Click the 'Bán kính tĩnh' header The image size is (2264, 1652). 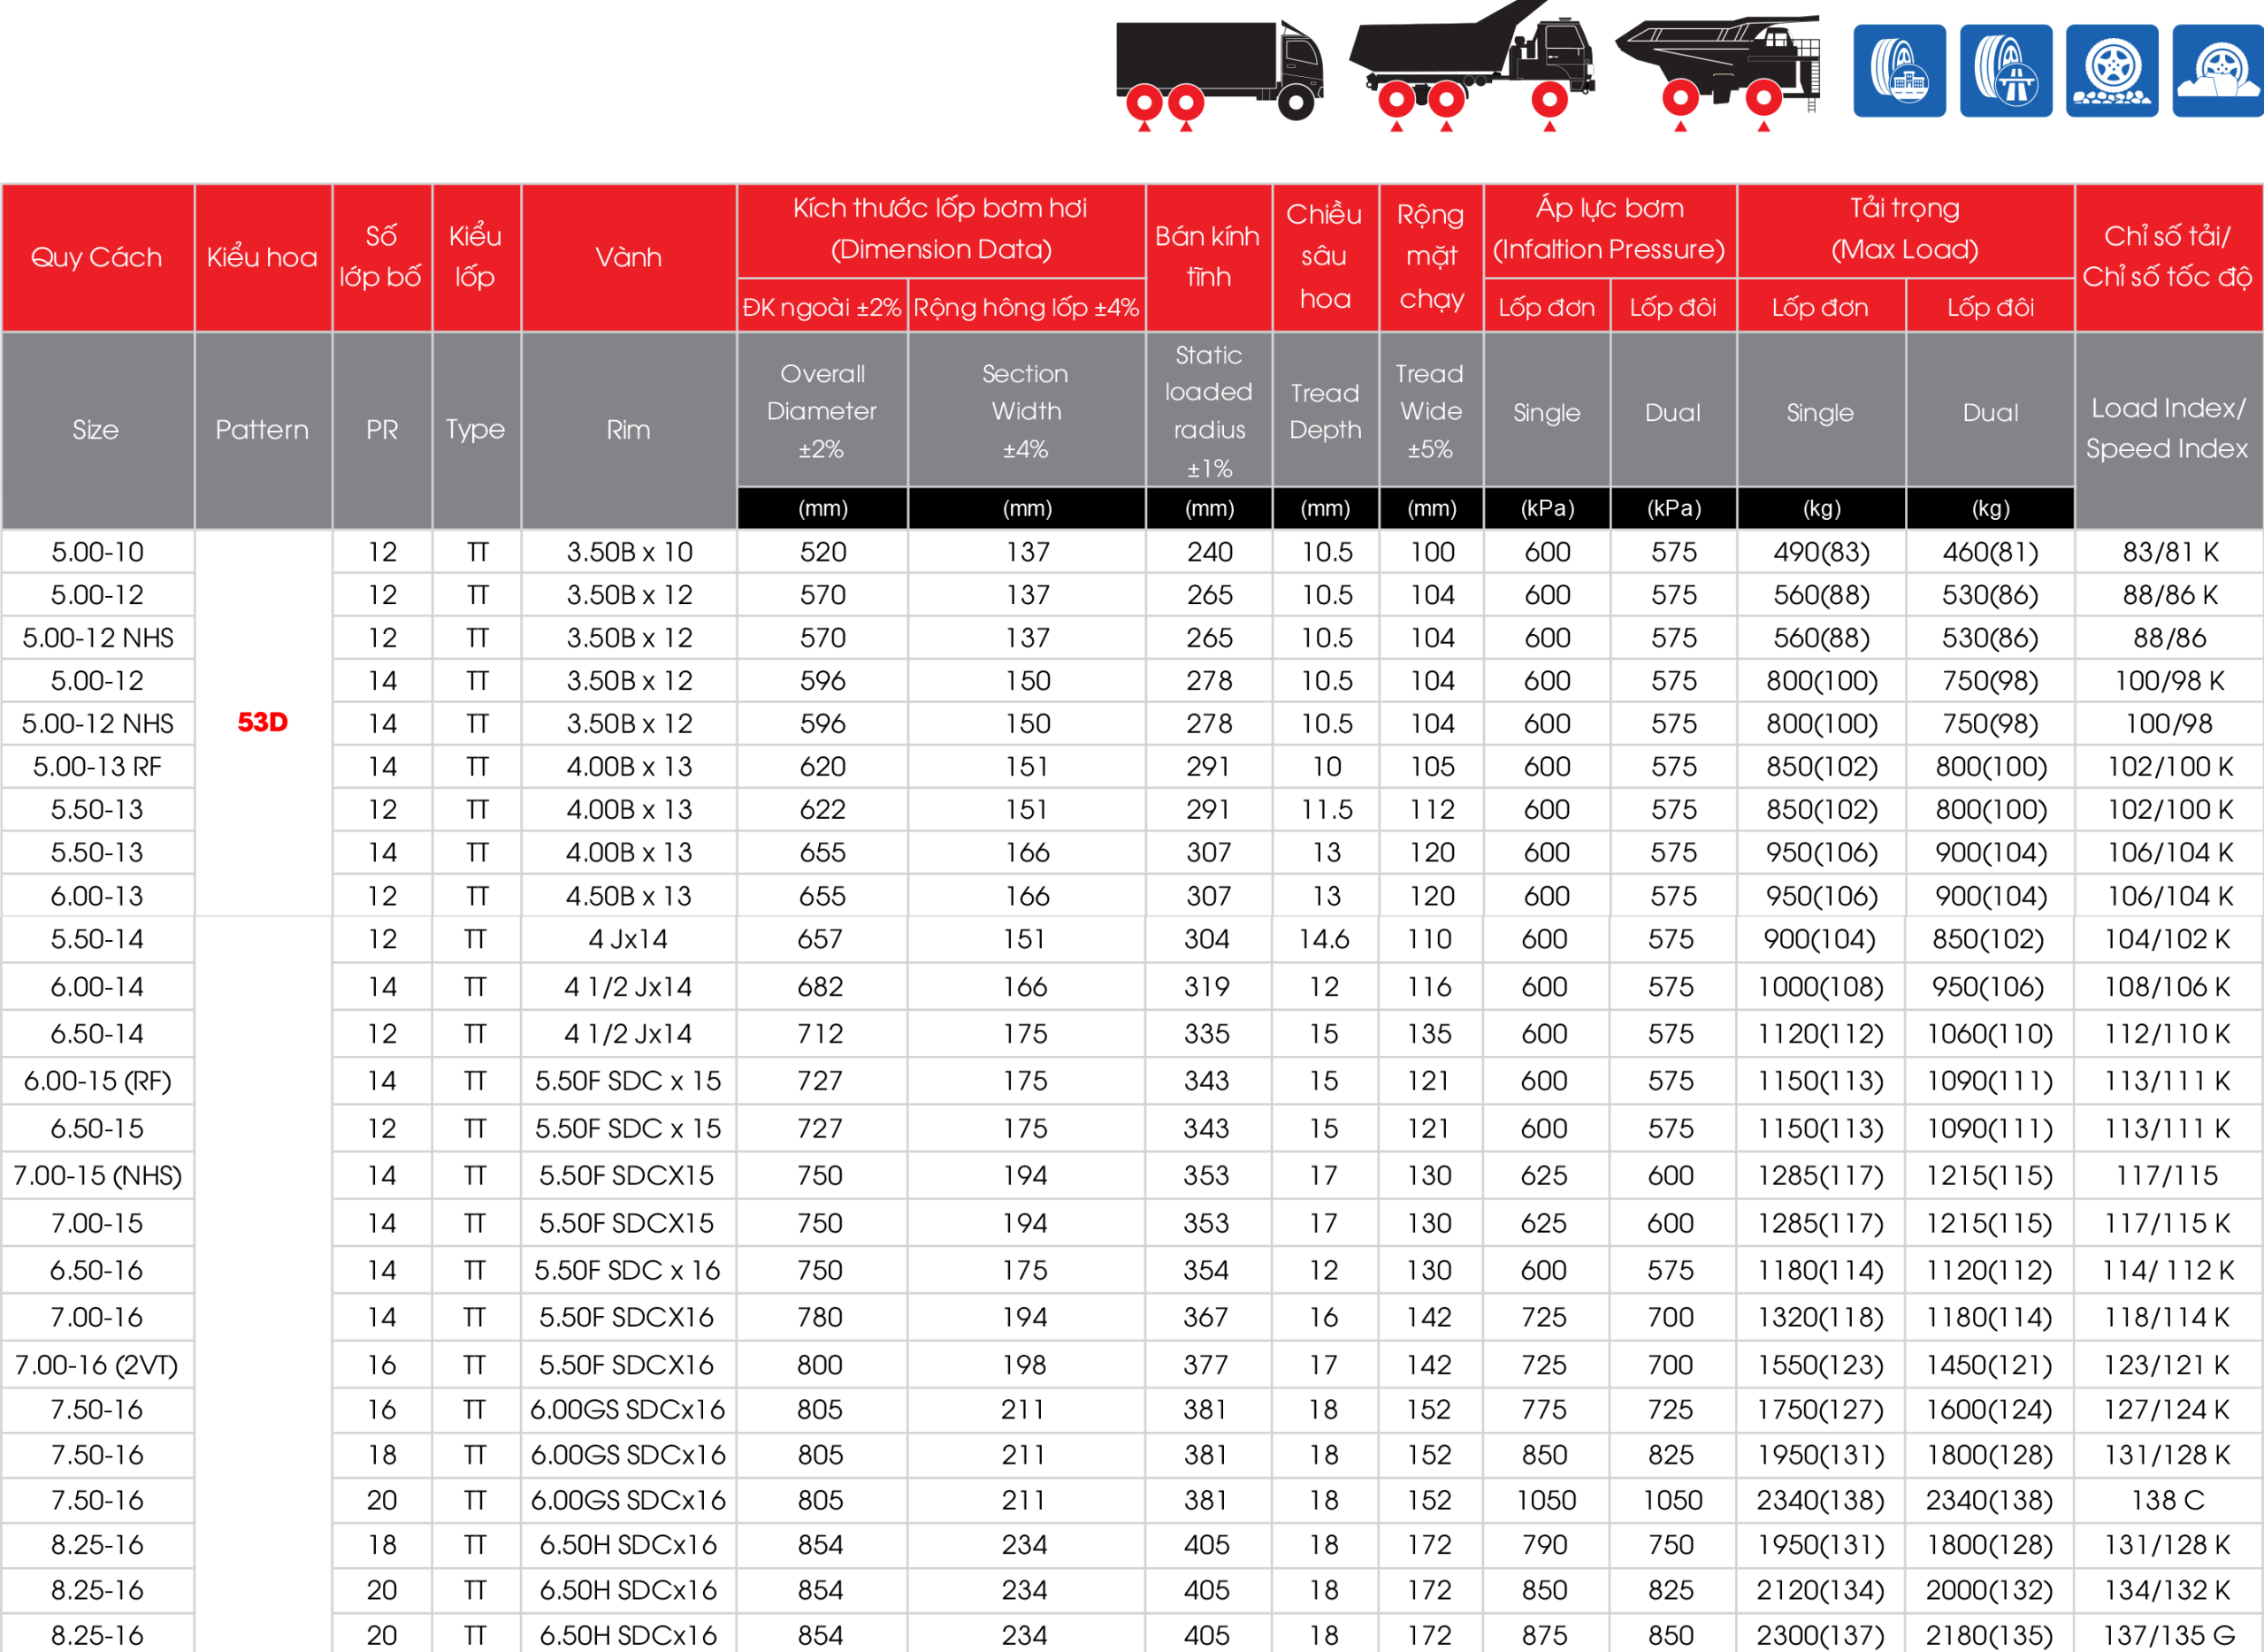[1208, 257]
